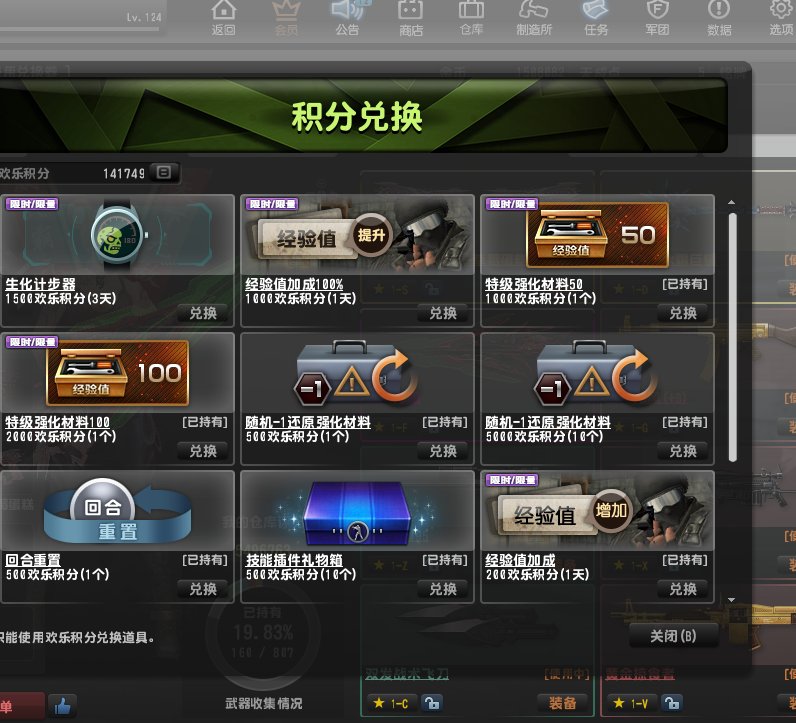Click the 装备 button in background inventory
The width and height of the screenshot is (796, 723).
[562, 703]
